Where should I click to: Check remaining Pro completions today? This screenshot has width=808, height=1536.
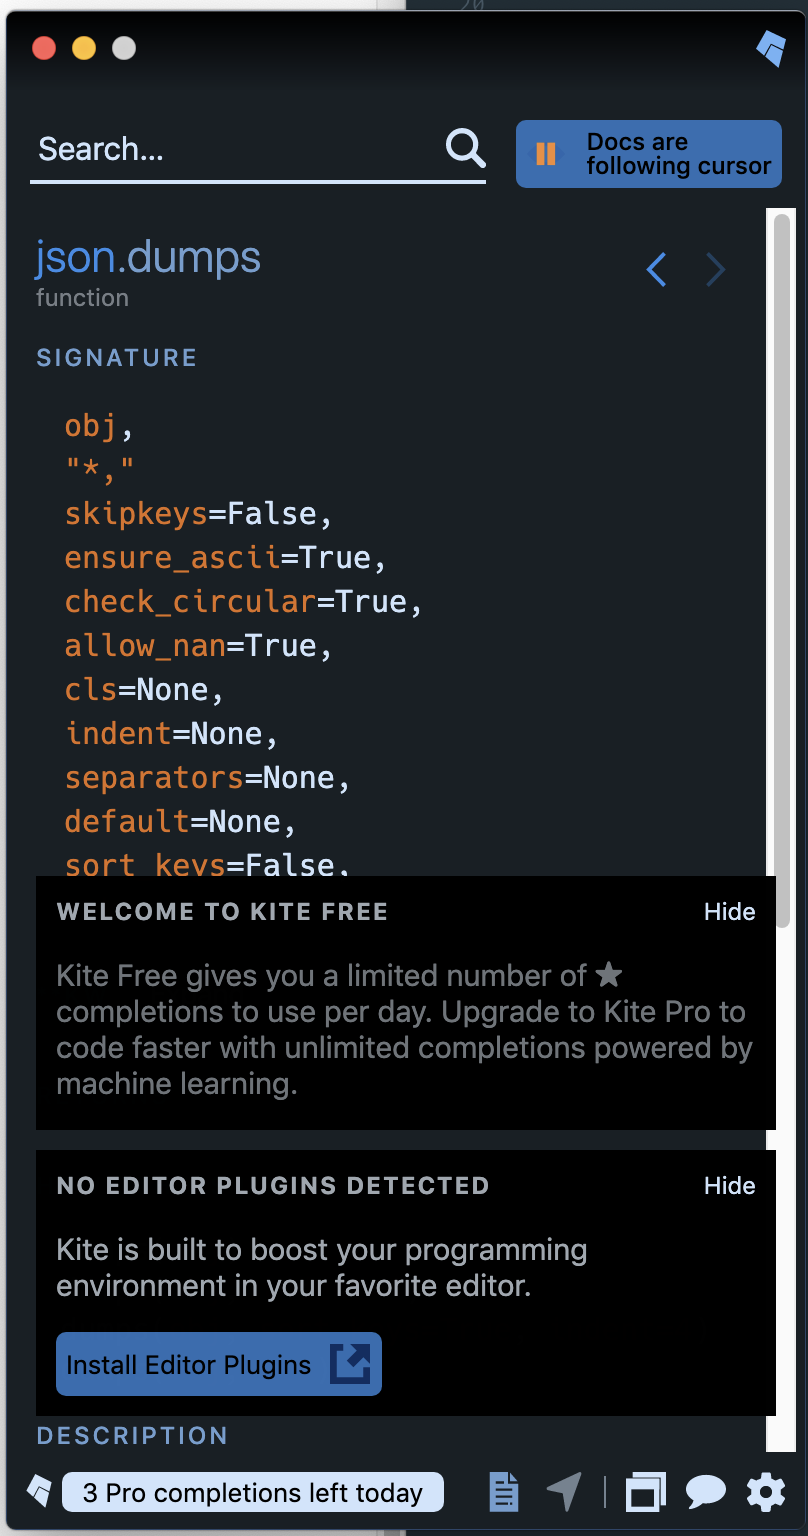pyautogui.click(x=252, y=1491)
